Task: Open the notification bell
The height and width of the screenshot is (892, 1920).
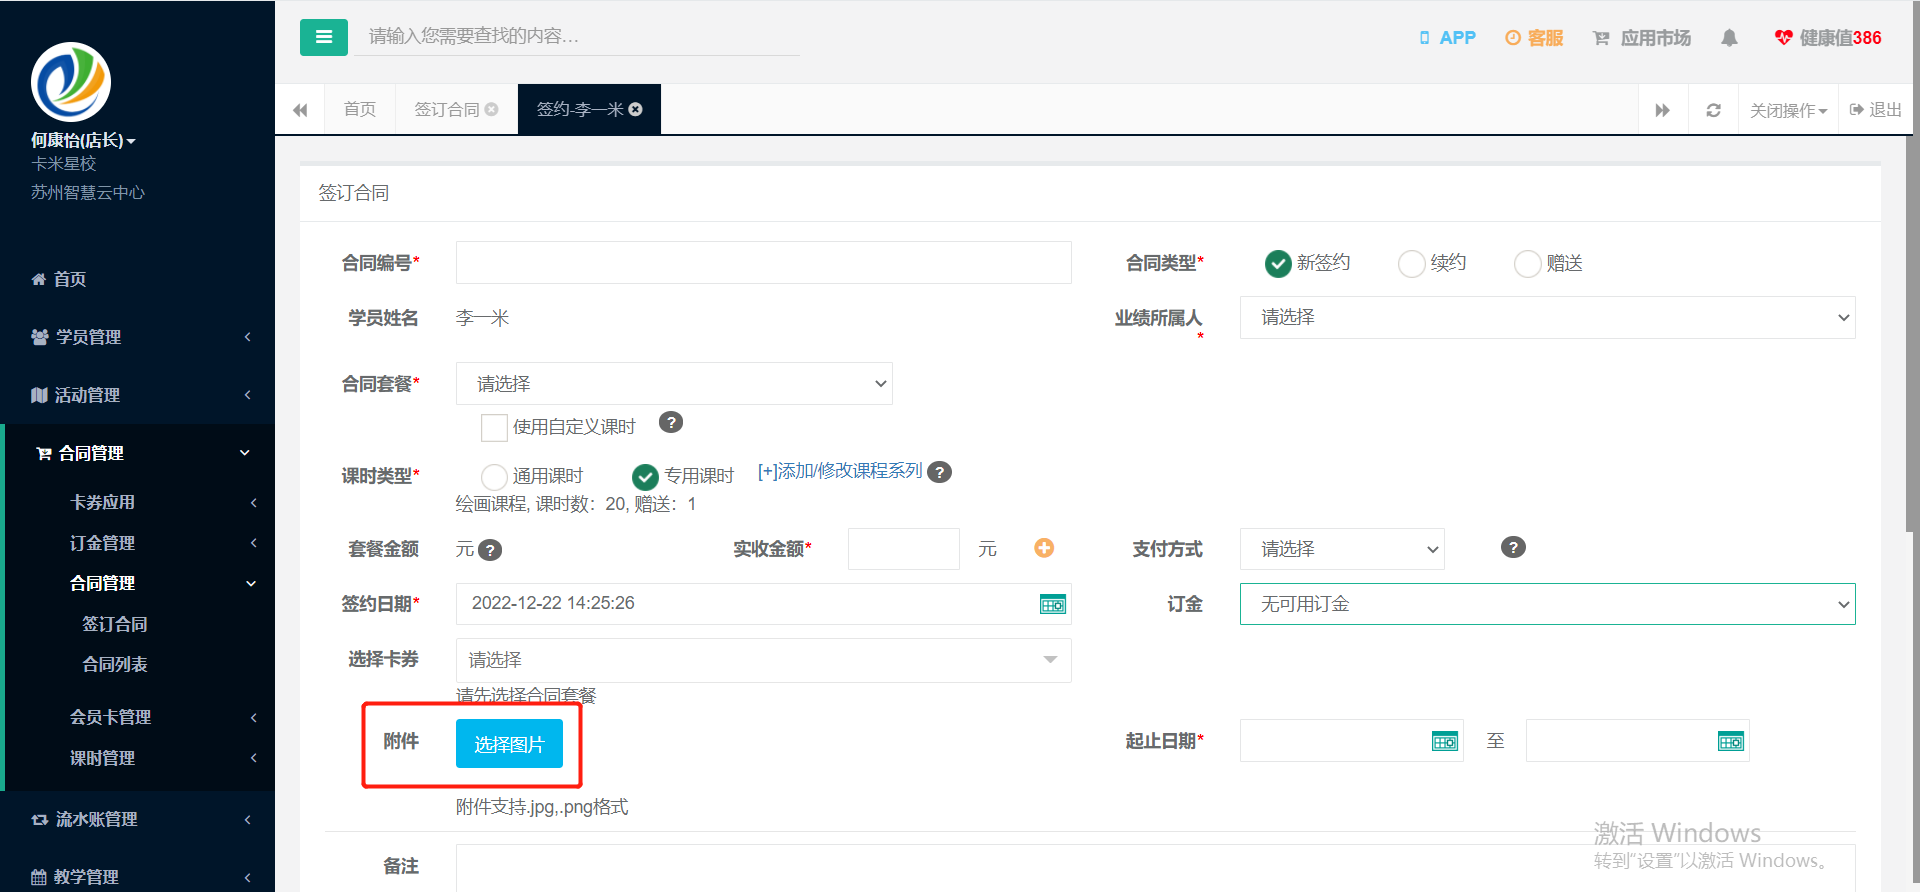Action: (x=1729, y=38)
